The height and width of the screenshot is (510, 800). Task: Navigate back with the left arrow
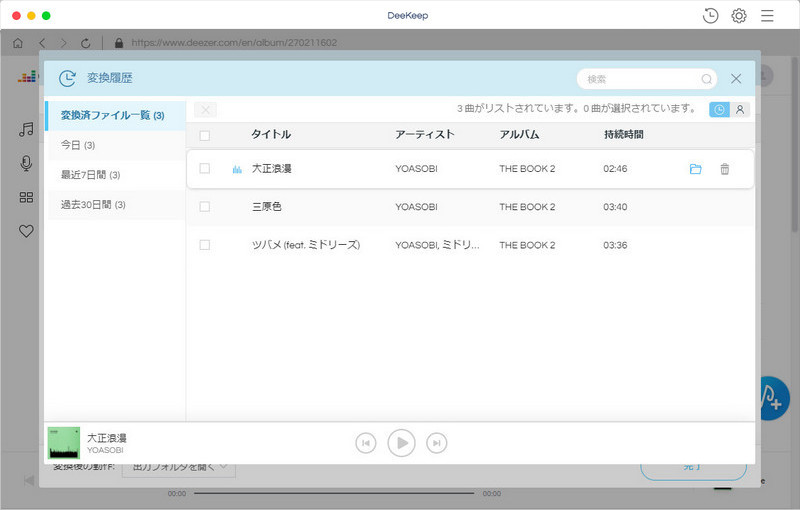42,43
